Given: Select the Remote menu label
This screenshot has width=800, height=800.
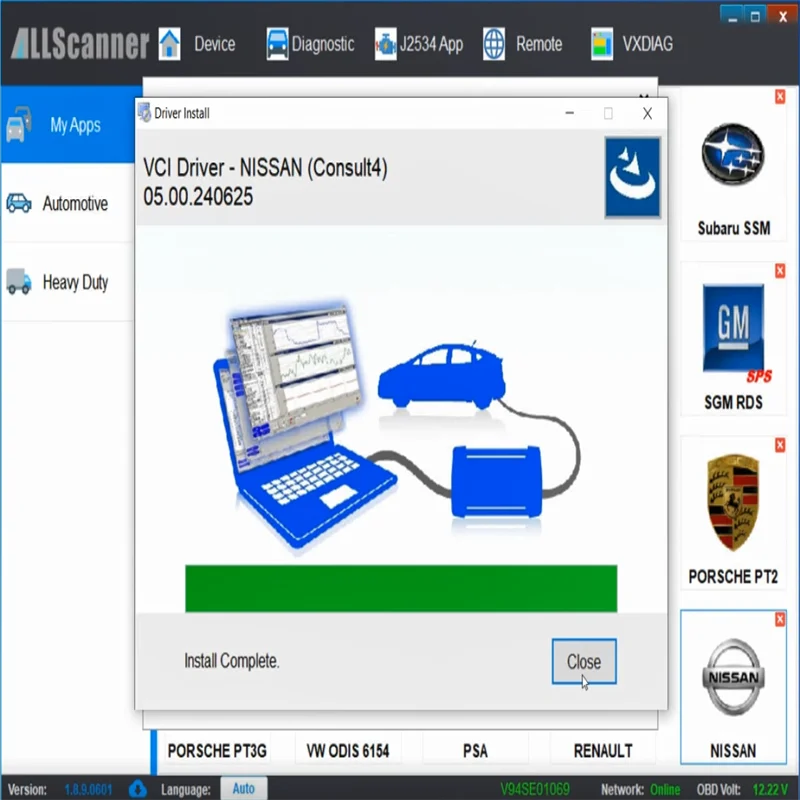Looking at the screenshot, I should tap(539, 44).
